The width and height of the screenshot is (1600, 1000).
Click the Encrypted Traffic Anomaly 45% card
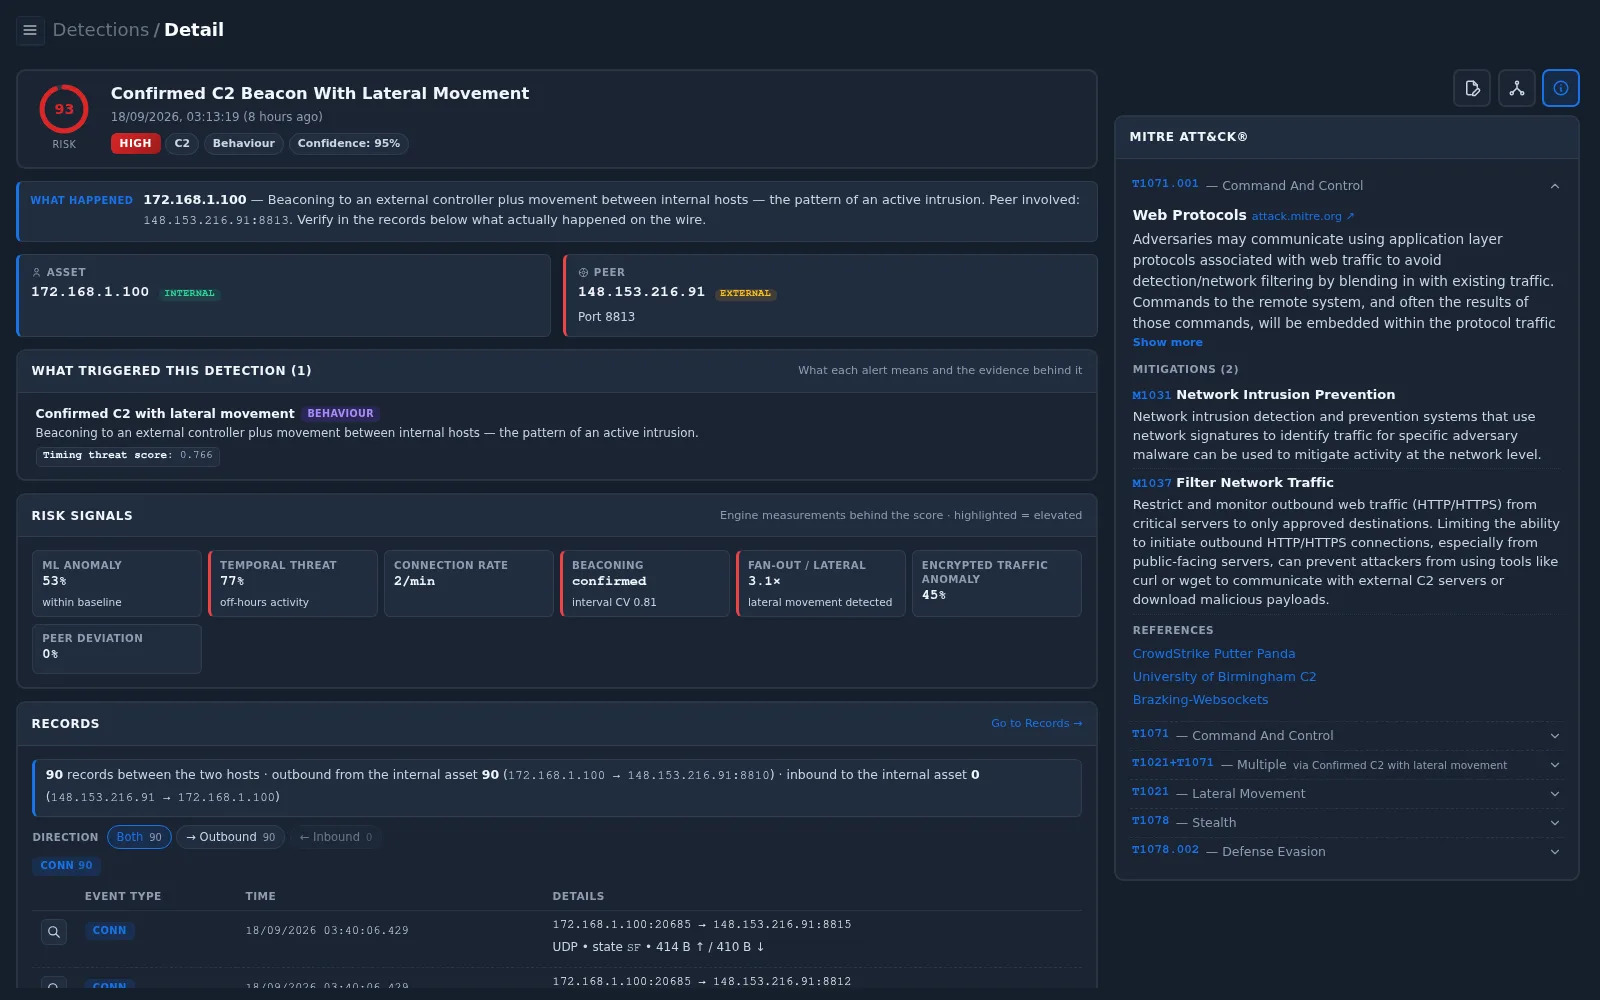click(997, 584)
